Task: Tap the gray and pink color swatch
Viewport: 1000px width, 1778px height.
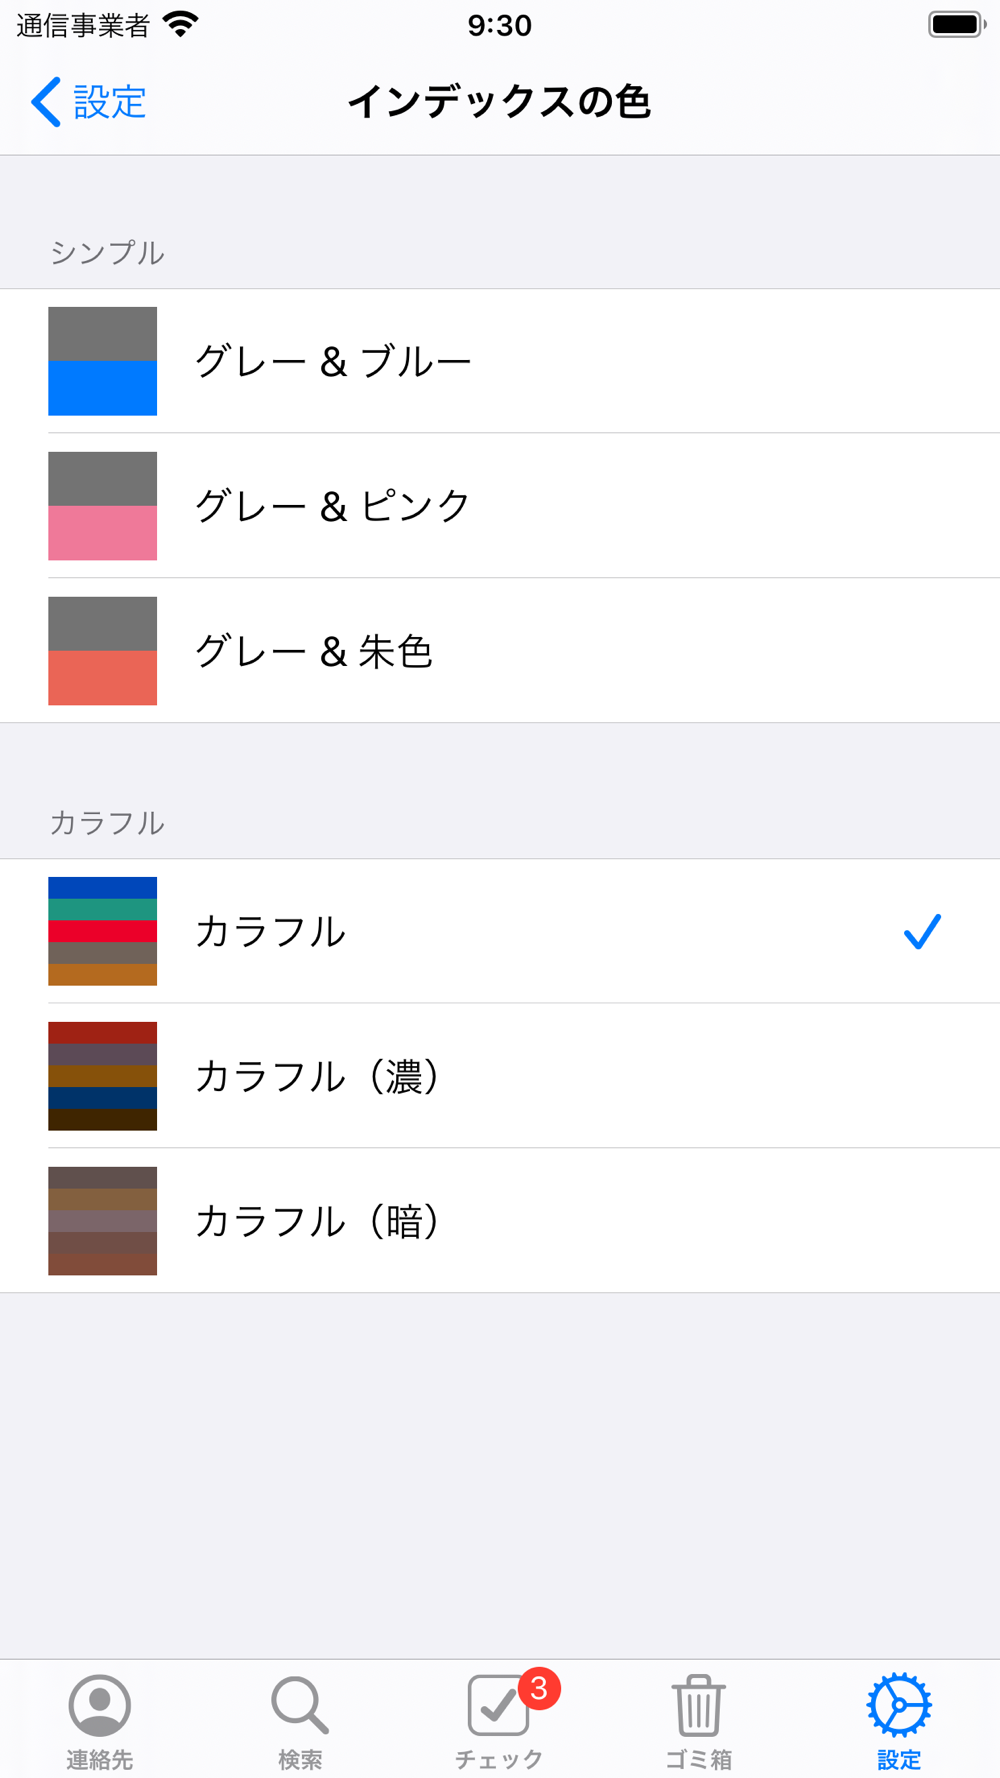Action: tap(103, 506)
